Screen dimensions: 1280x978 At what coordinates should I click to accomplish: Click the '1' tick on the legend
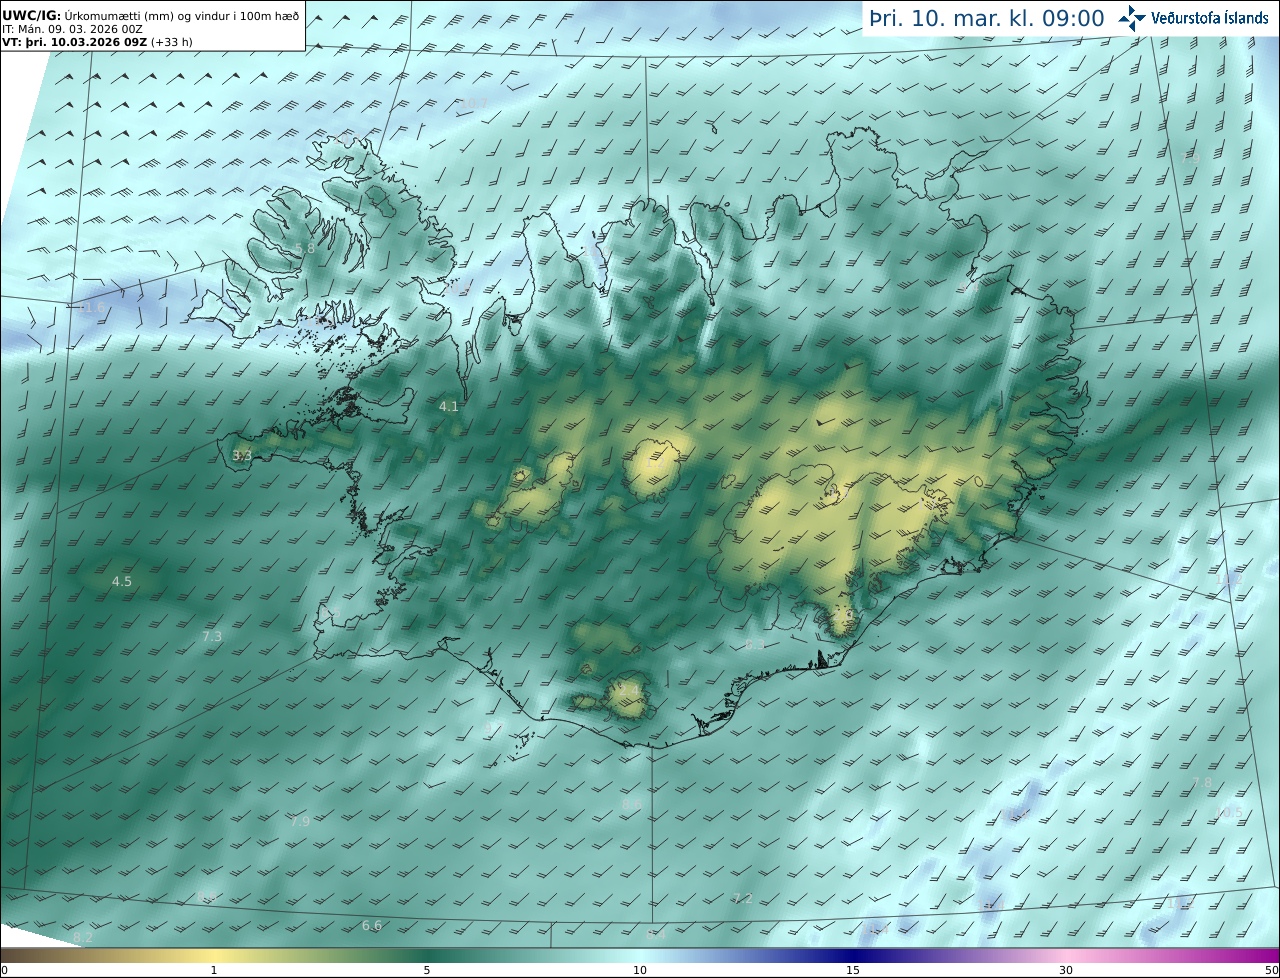pos(214,971)
